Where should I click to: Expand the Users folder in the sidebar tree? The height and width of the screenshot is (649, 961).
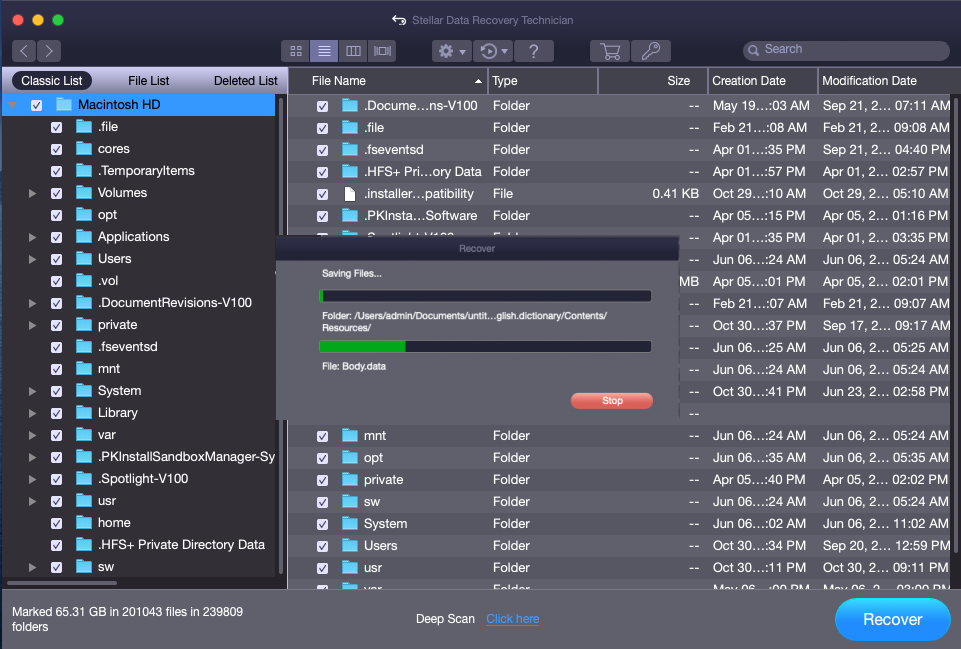pos(32,259)
